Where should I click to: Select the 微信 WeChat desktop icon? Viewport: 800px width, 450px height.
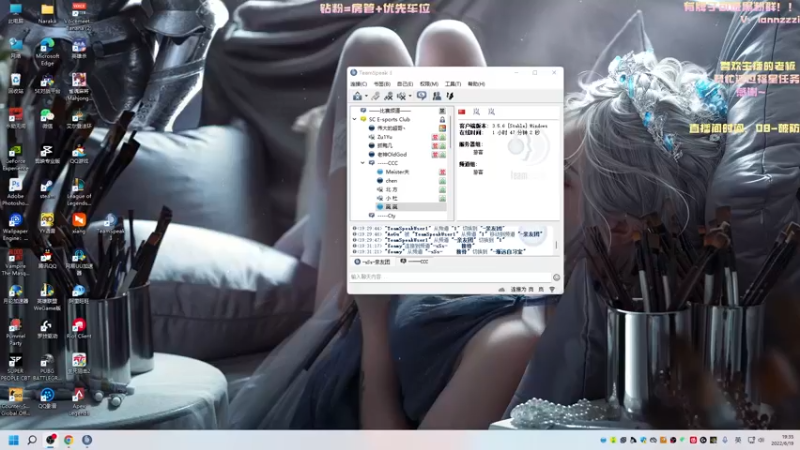click(x=47, y=119)
